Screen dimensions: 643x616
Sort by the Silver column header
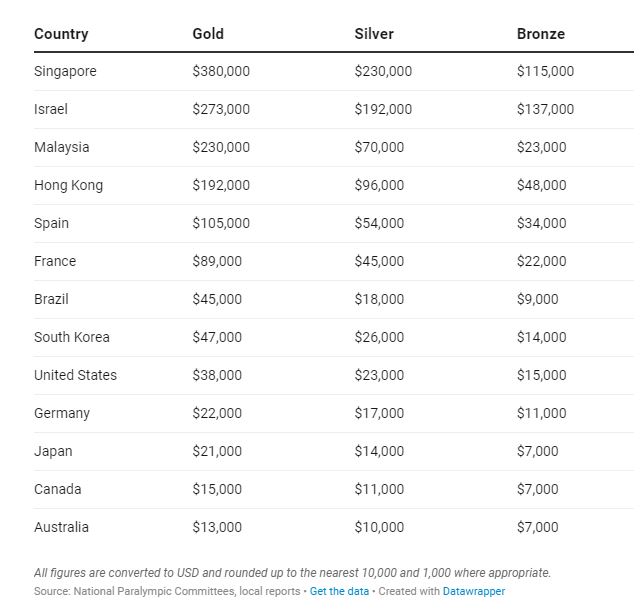point(374,34)
